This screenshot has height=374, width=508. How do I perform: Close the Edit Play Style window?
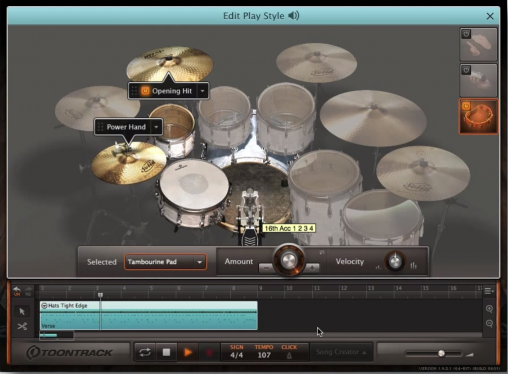coord(490,16)
